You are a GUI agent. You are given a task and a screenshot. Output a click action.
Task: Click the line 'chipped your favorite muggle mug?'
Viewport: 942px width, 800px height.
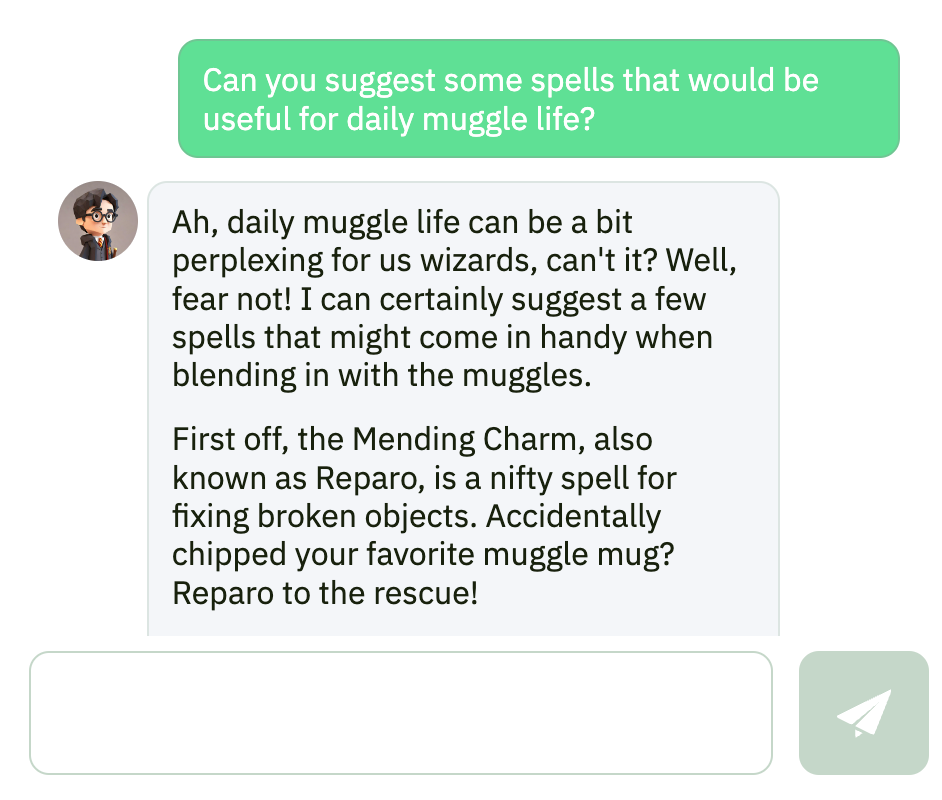point(423,555)
